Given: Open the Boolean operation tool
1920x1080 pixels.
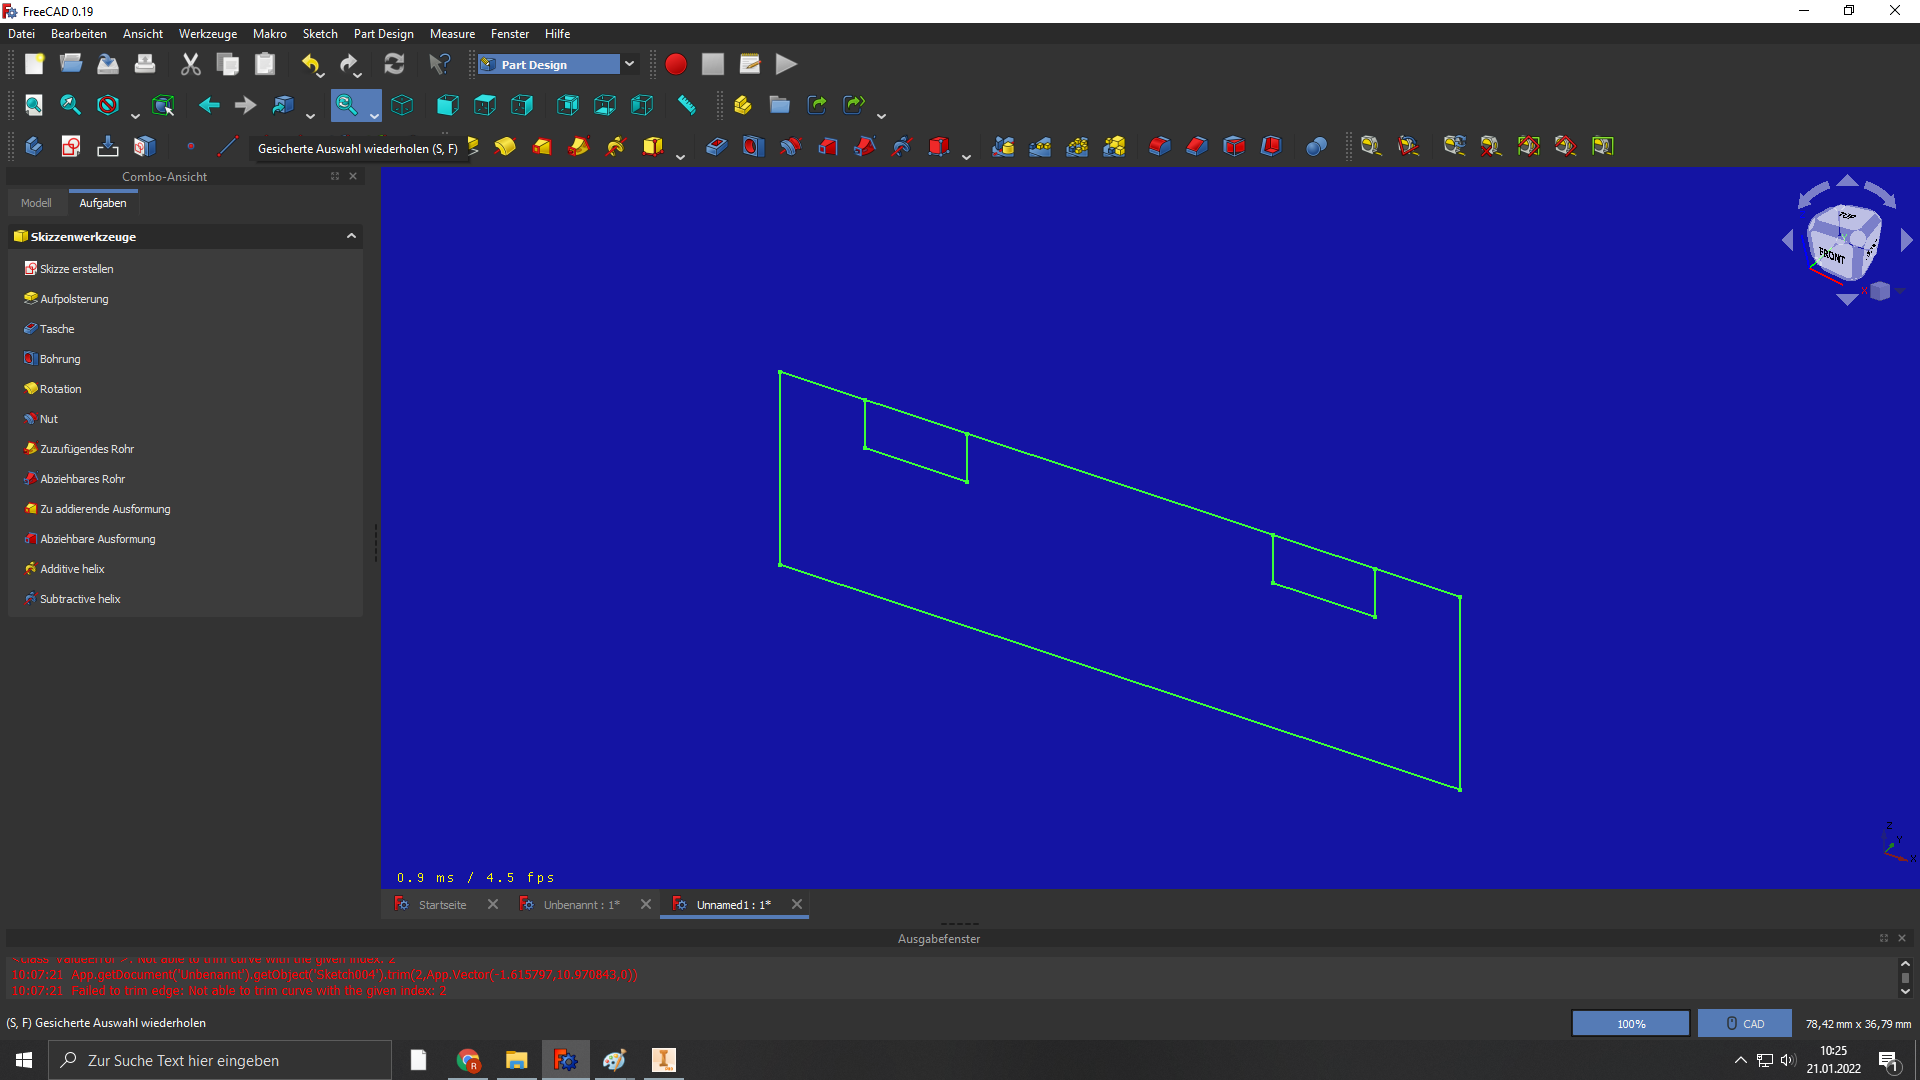Looking at the screenshot, I should (1316, 146).
